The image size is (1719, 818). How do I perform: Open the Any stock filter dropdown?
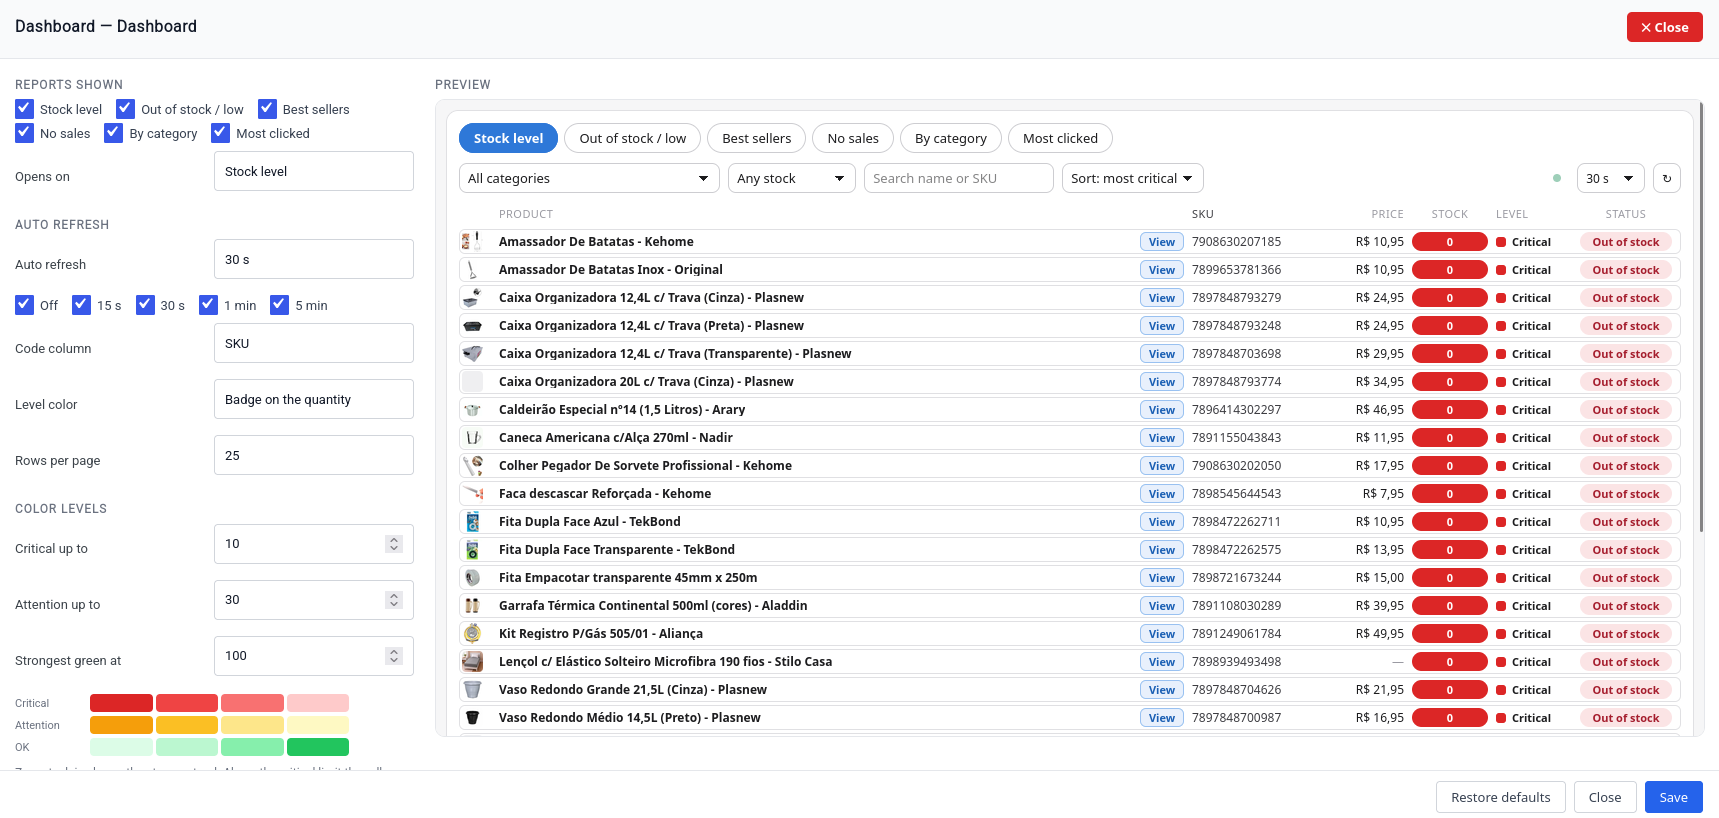[791, 178]
